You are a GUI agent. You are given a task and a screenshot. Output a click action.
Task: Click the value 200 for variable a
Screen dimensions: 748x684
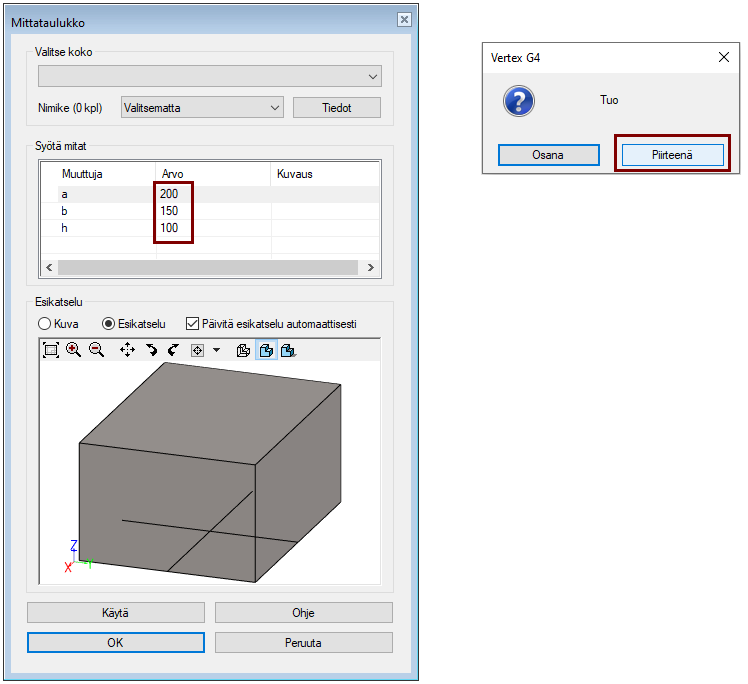(169, 194)
